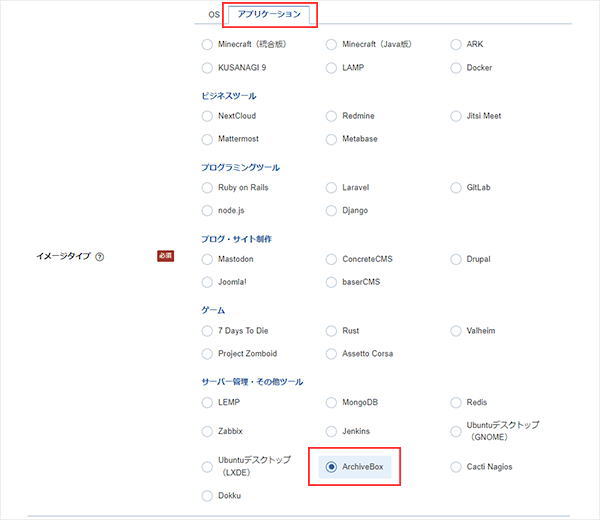The image size is (600, 520).
Task: Pick the LAMP application image
Action: [x=331, y=68]
